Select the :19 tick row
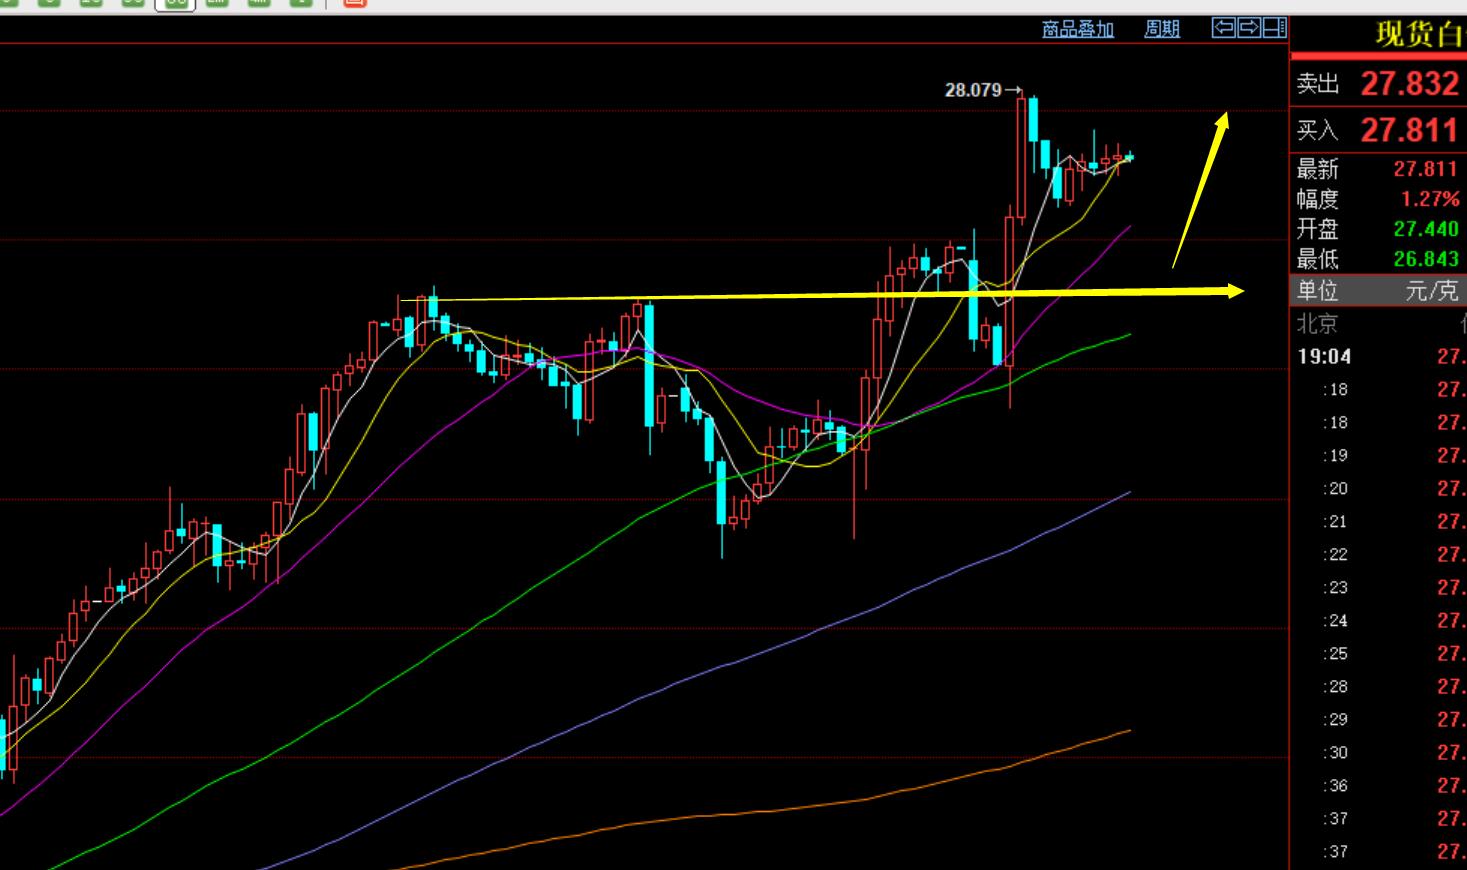The image size is (1467, 870). [1379, 455]
